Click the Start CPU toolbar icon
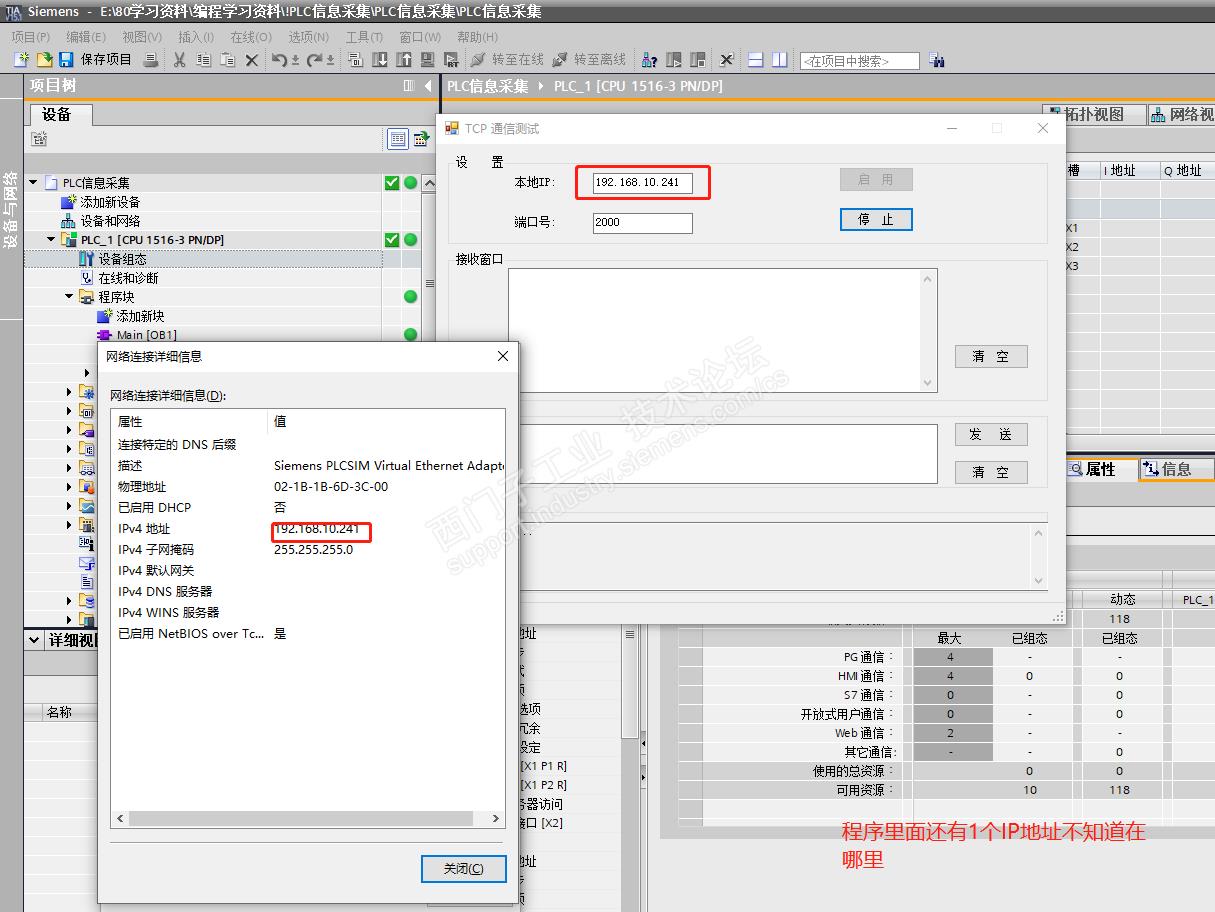The image size is (1215, 912). click(674, 60)
